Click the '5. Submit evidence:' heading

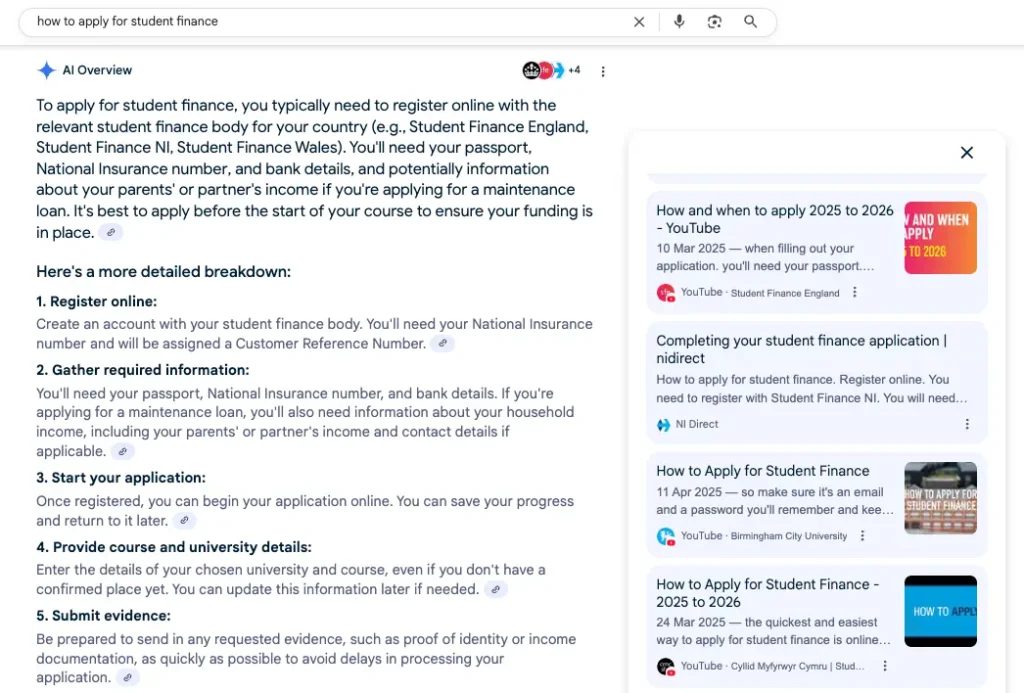pos(103,616)
